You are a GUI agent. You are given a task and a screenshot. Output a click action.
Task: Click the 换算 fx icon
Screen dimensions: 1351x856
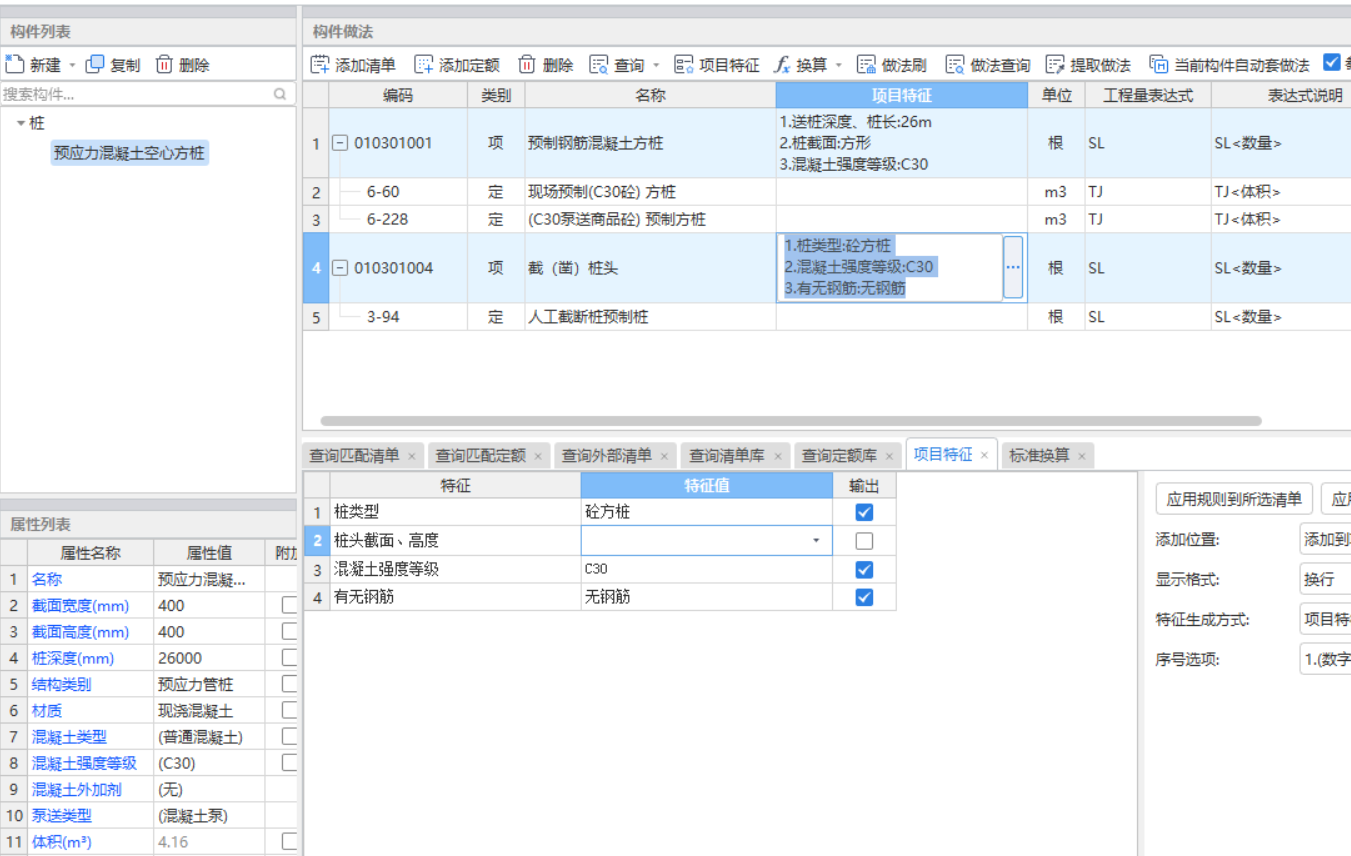coord(783,65)
